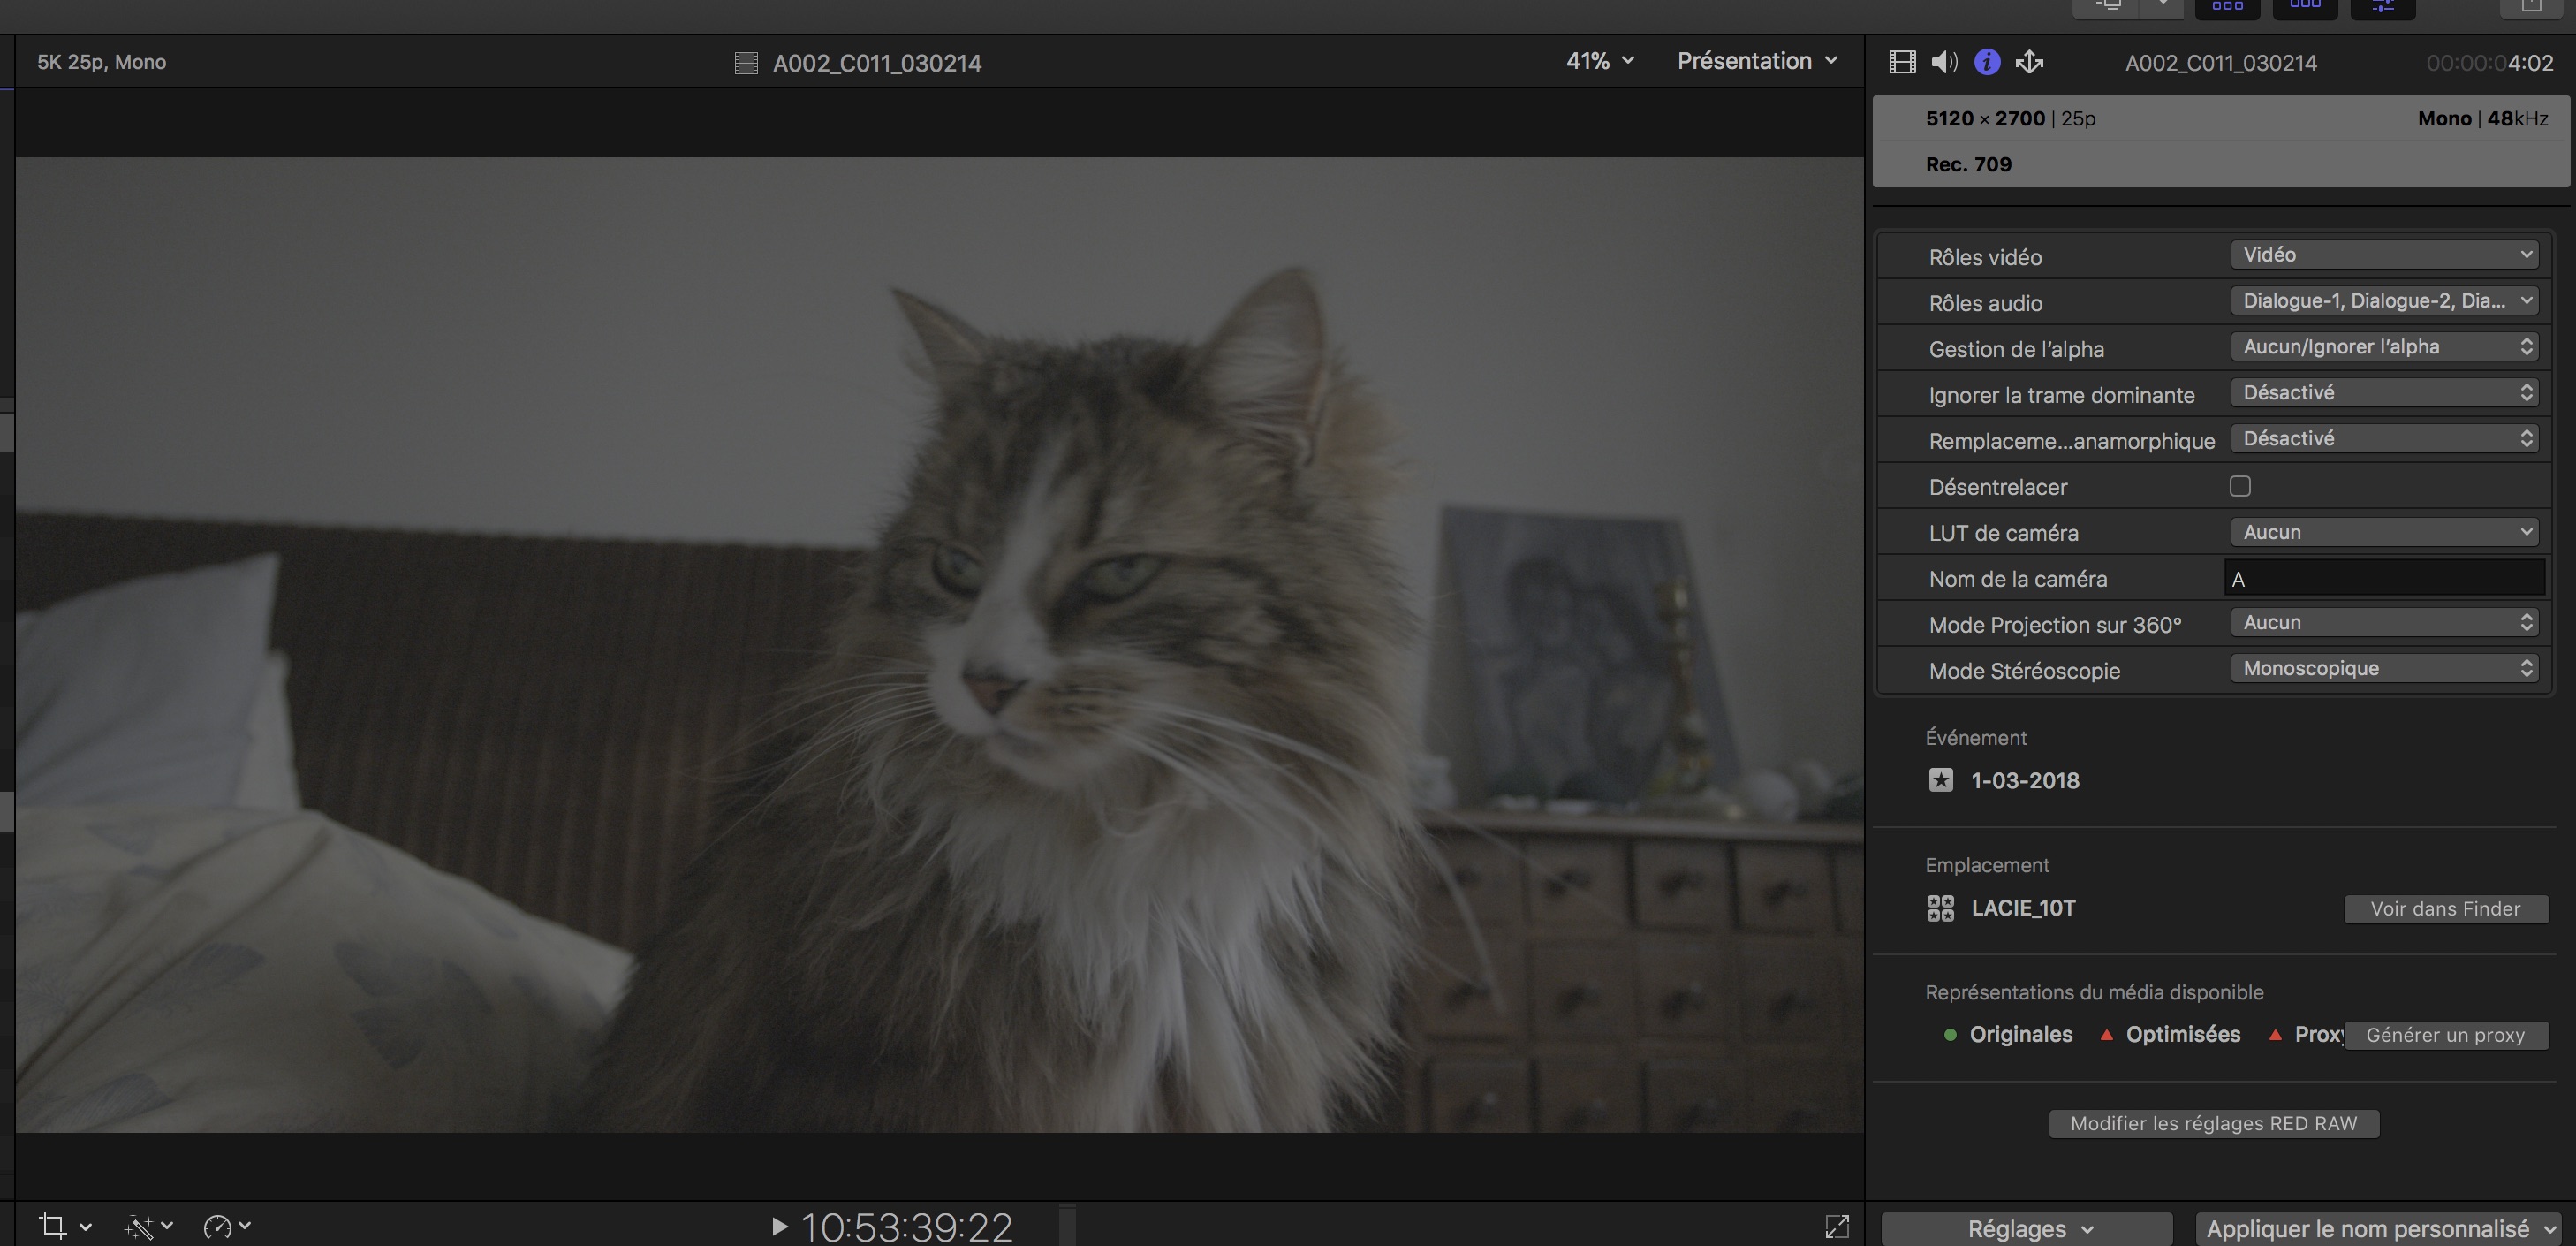2576x1246 pixels.
Task: Click the Voir dans Finder button
Action: coord(2445,909)
